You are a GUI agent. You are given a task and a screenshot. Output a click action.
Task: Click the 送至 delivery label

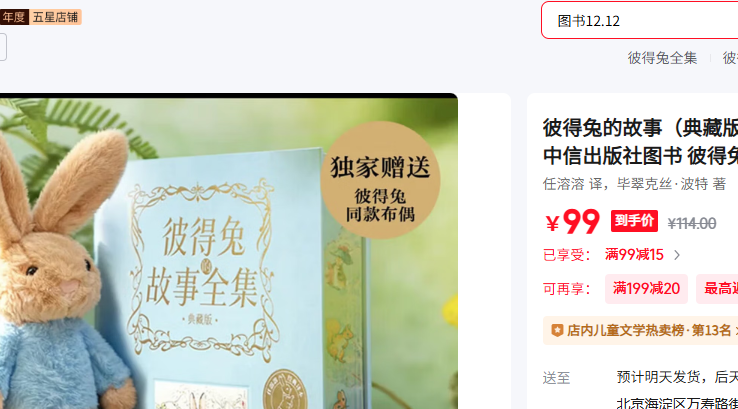click(556, 378)
